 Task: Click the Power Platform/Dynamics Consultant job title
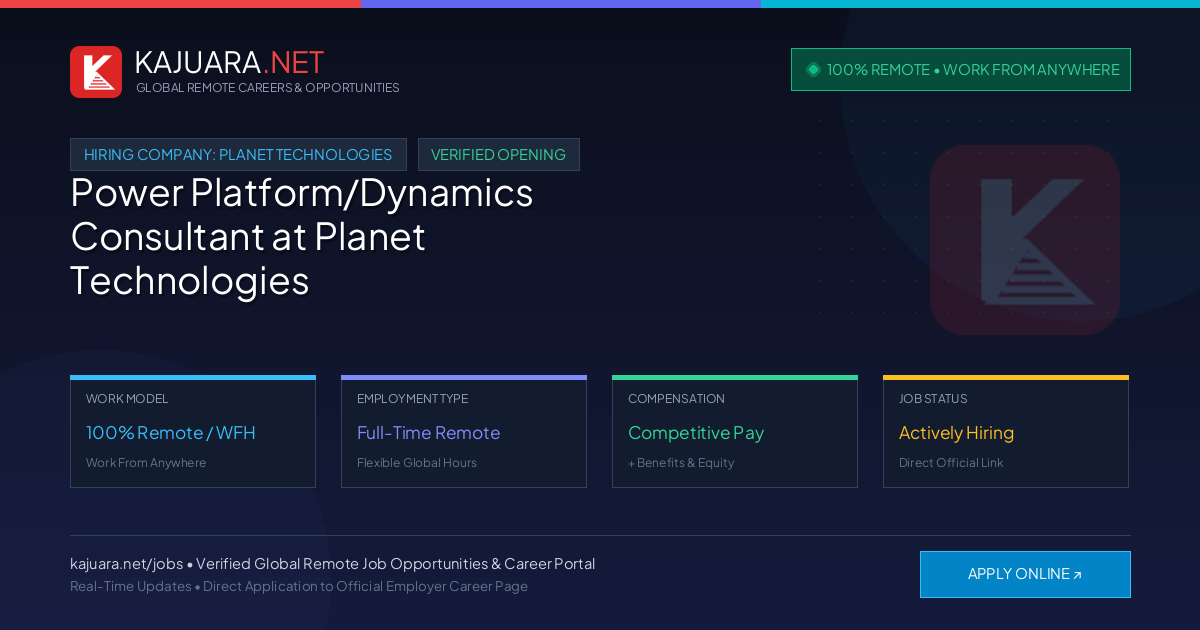pyautogui.click(x=302, y=236)
